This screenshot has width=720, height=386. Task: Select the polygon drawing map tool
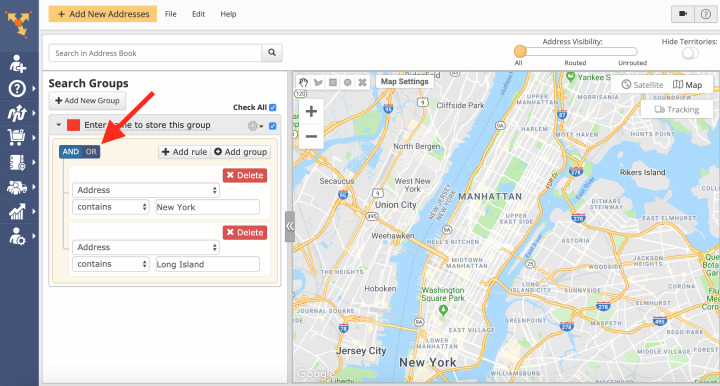click(x=318, y=83)
